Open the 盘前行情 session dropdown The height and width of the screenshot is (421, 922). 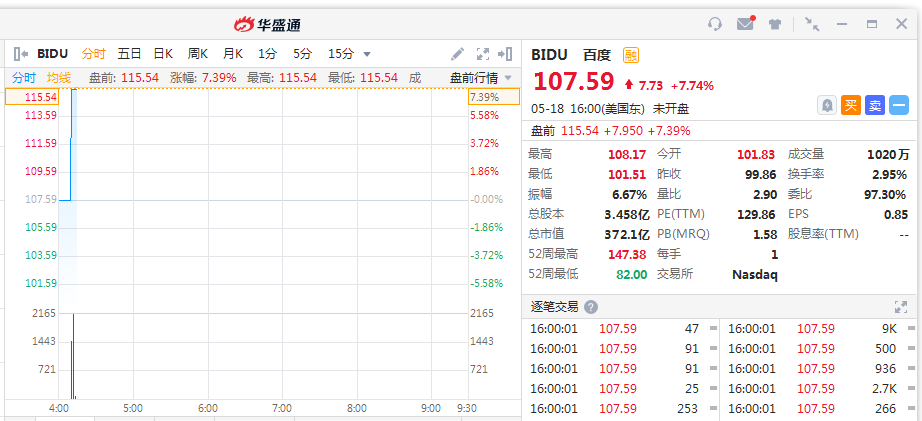pyautogui.click(x=481, y=78)
